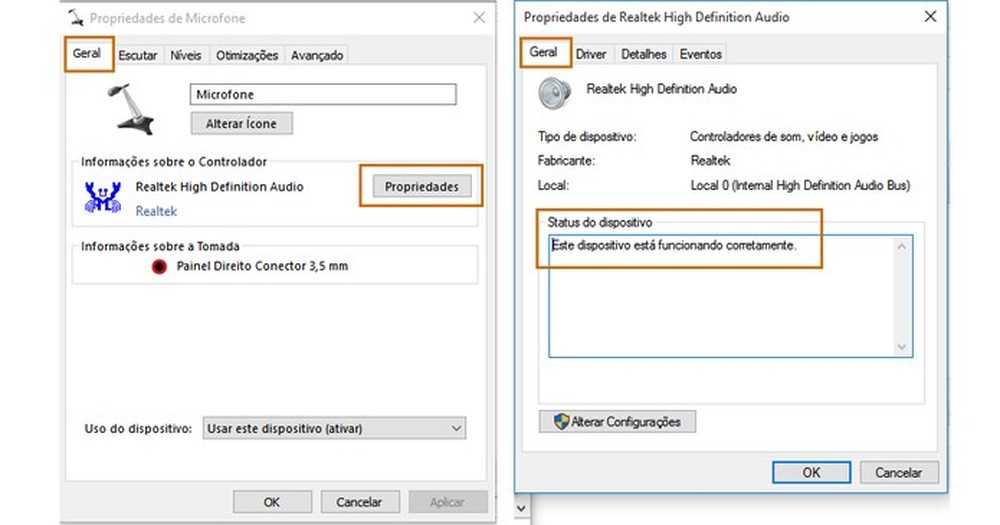Select the Geral tab in Realtek properties window
1000x525 pixels.
click(x=543, y=52)
